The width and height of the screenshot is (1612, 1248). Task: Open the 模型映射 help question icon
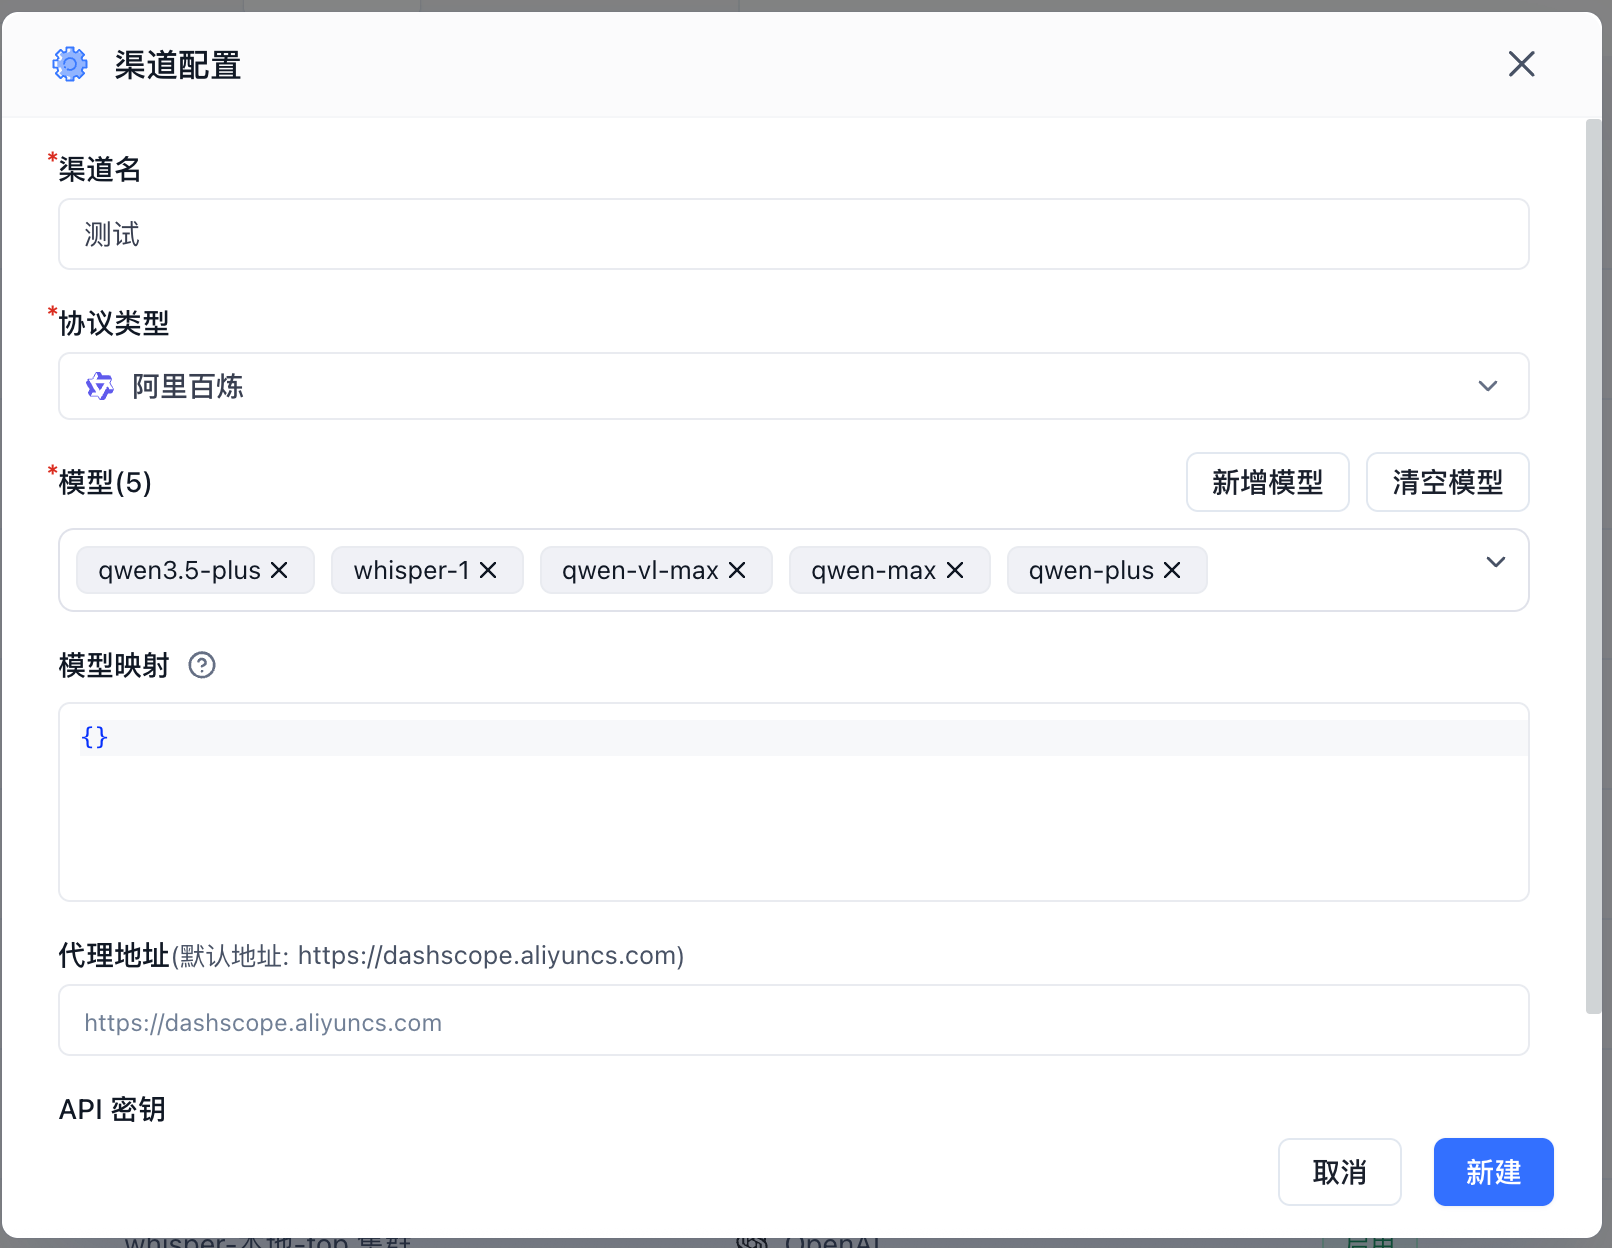point(202,665)
